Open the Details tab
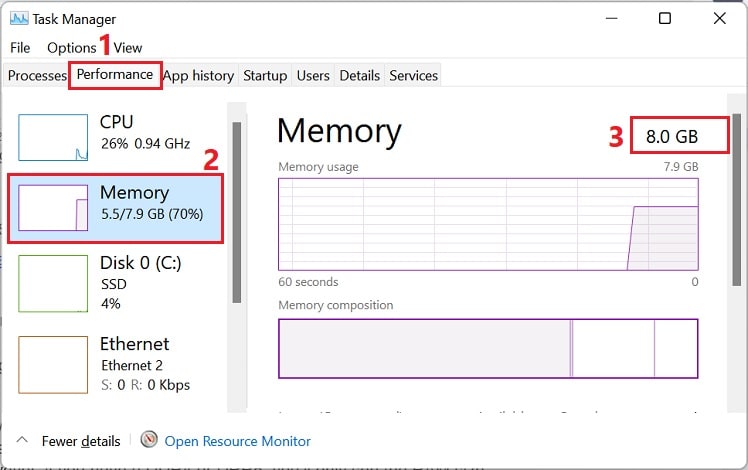 [360, 75]
